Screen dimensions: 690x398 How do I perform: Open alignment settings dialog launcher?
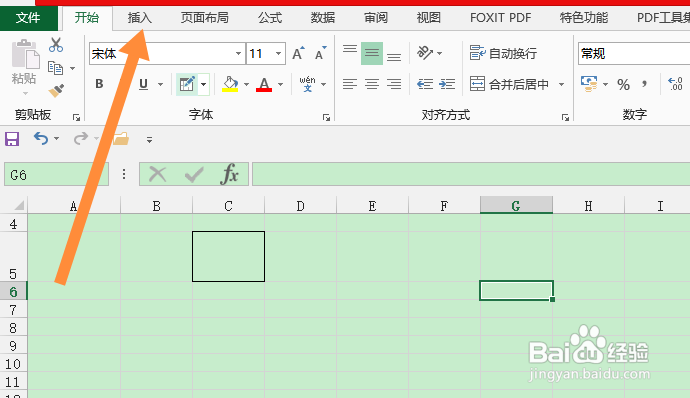[565, 117]
